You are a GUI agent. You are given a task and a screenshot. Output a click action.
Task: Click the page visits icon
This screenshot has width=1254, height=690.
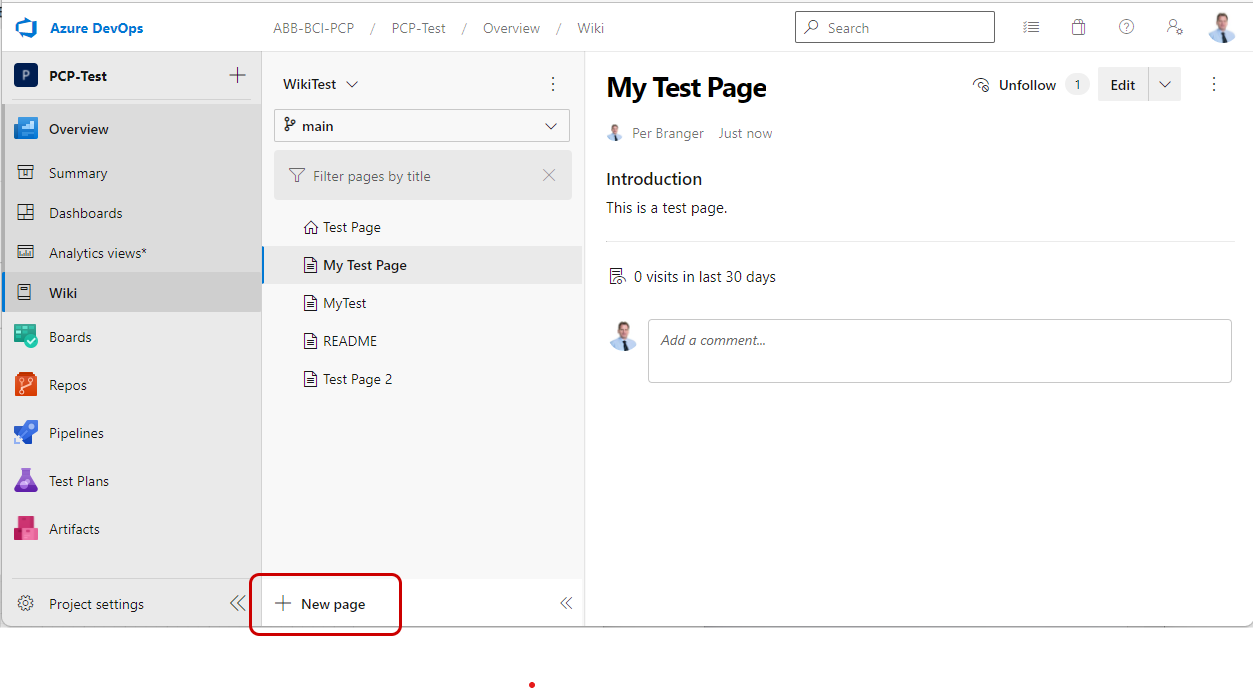(617, 277)
